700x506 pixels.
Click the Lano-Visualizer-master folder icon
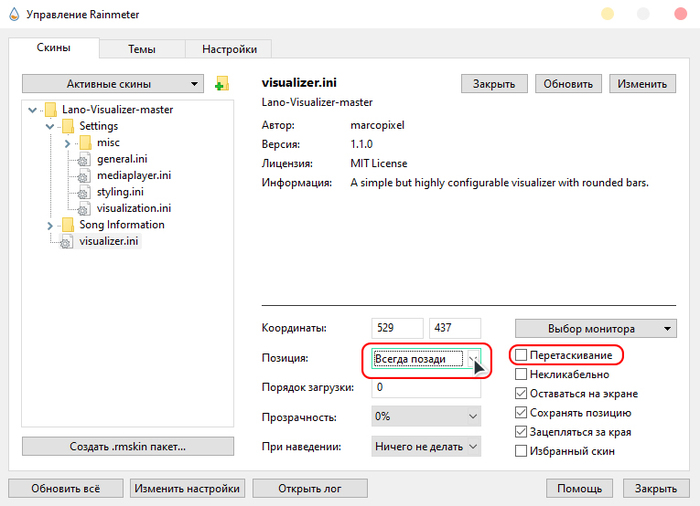[51, 109]
